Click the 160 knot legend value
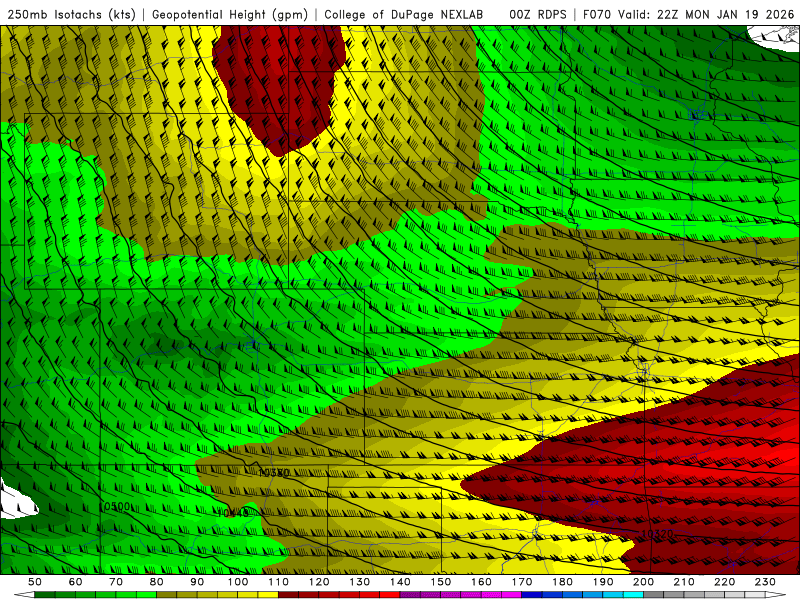This screenshot has width=800, height=600. click(x=482, y=582)
